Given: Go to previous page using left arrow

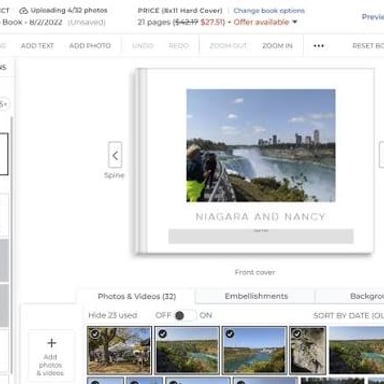Looking at the screenshot, I should click(115, 155).
